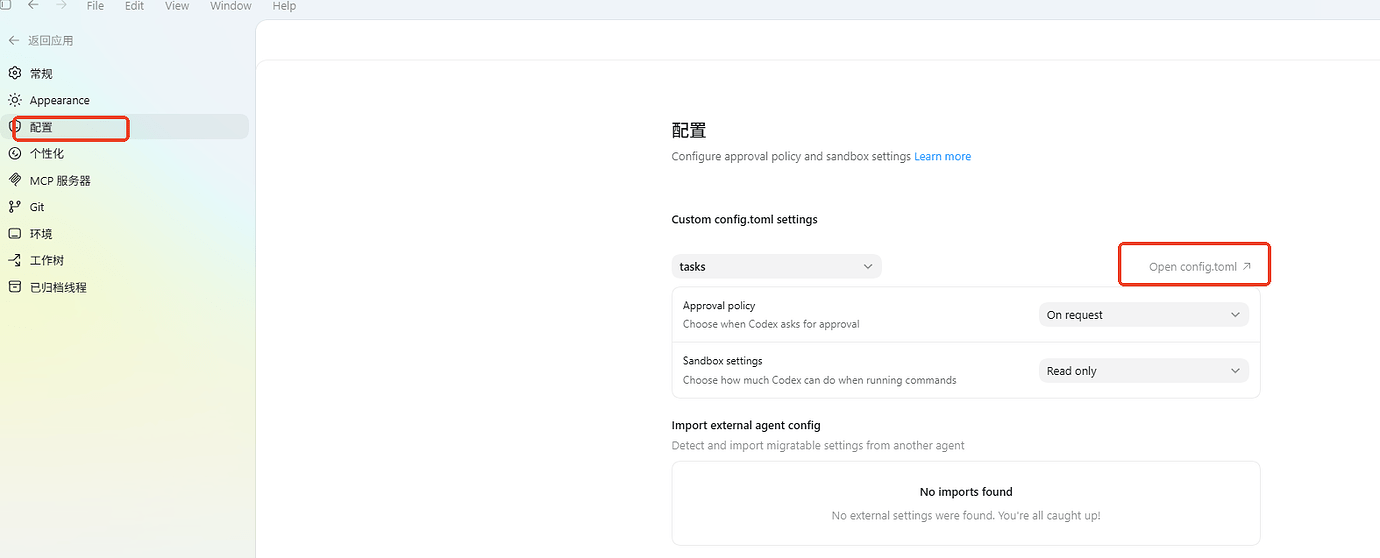Open the Window menu
This screenshot has height=558, width=1380.
[x=231, y=6]
